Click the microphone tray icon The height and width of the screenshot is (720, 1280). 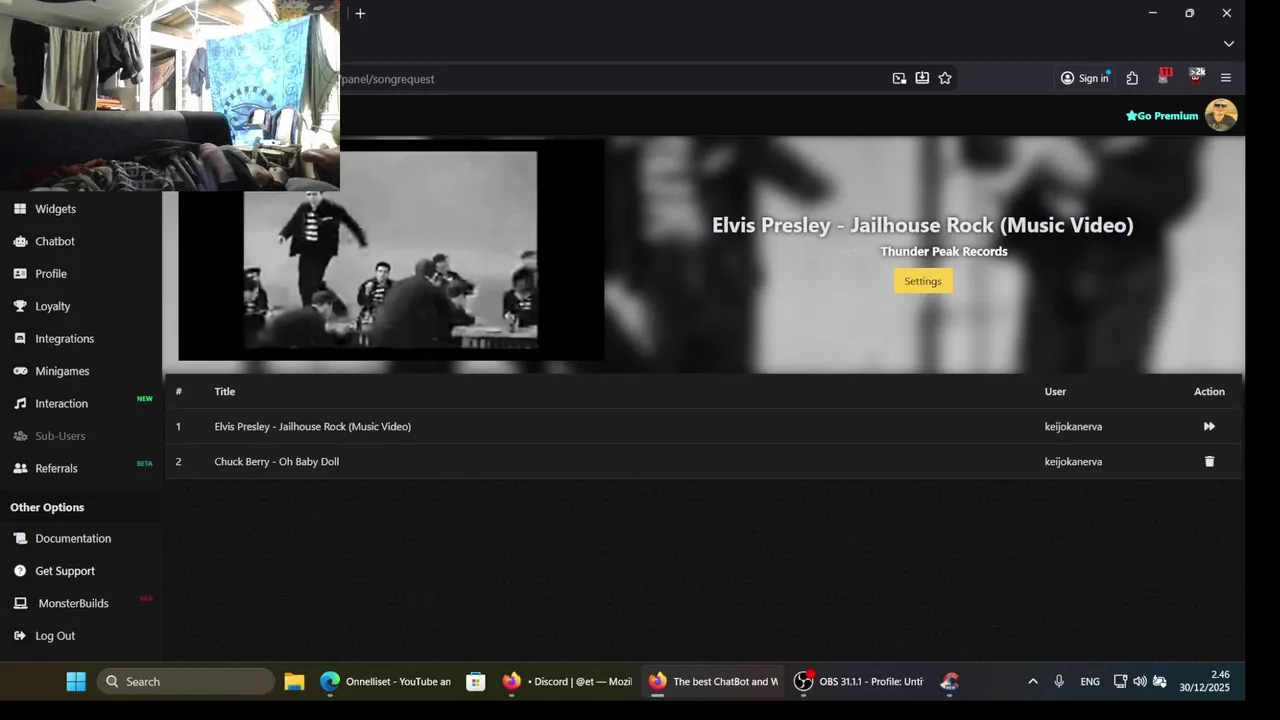1059,681
